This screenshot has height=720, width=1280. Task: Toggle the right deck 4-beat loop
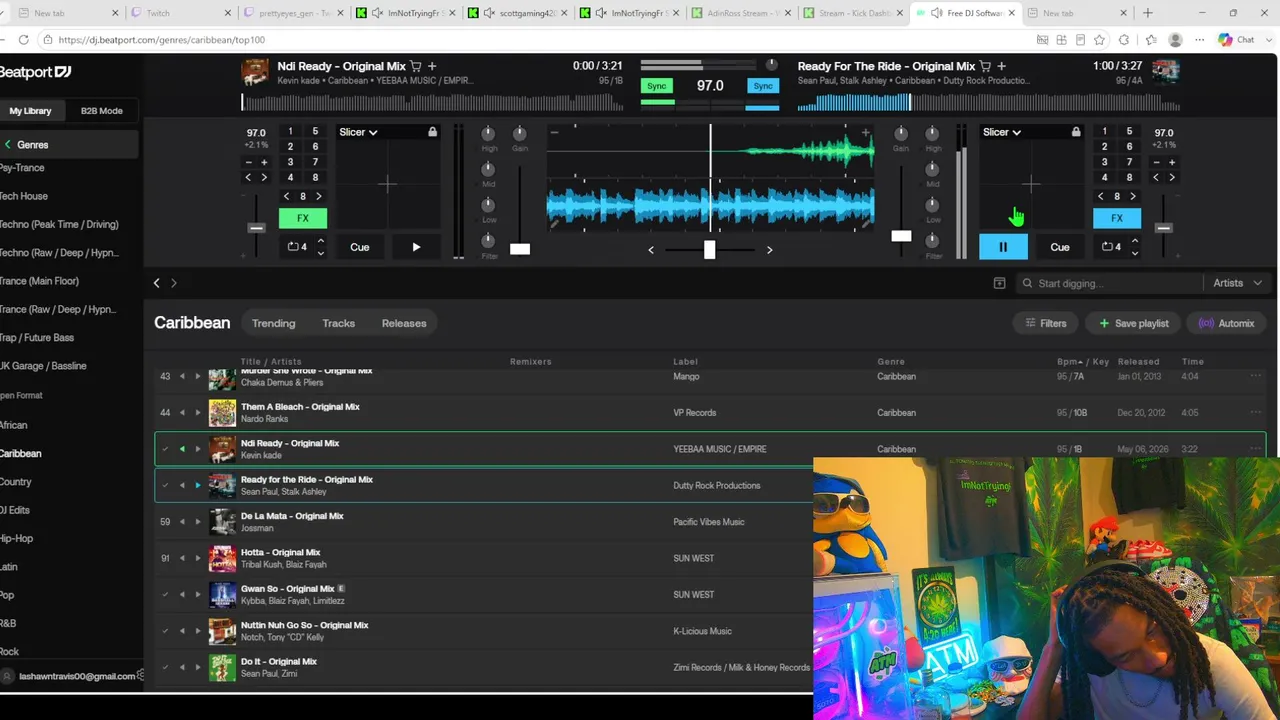click(x=1112, y=247)
